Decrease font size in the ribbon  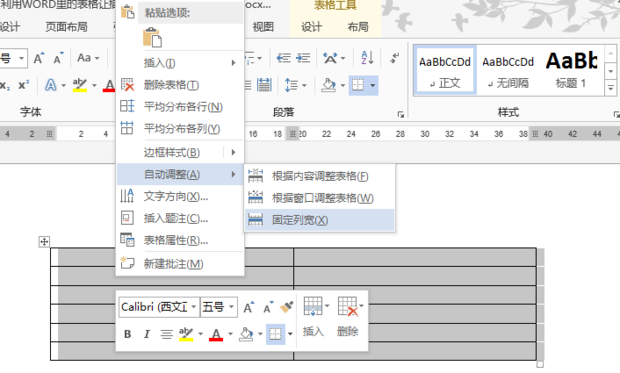click(59, 59)
